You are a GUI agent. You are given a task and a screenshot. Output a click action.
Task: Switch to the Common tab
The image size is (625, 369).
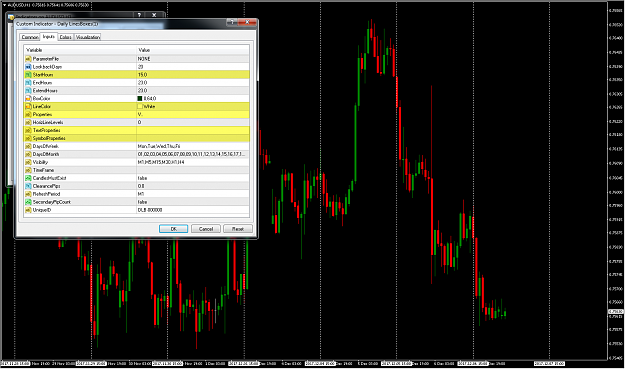30,37
